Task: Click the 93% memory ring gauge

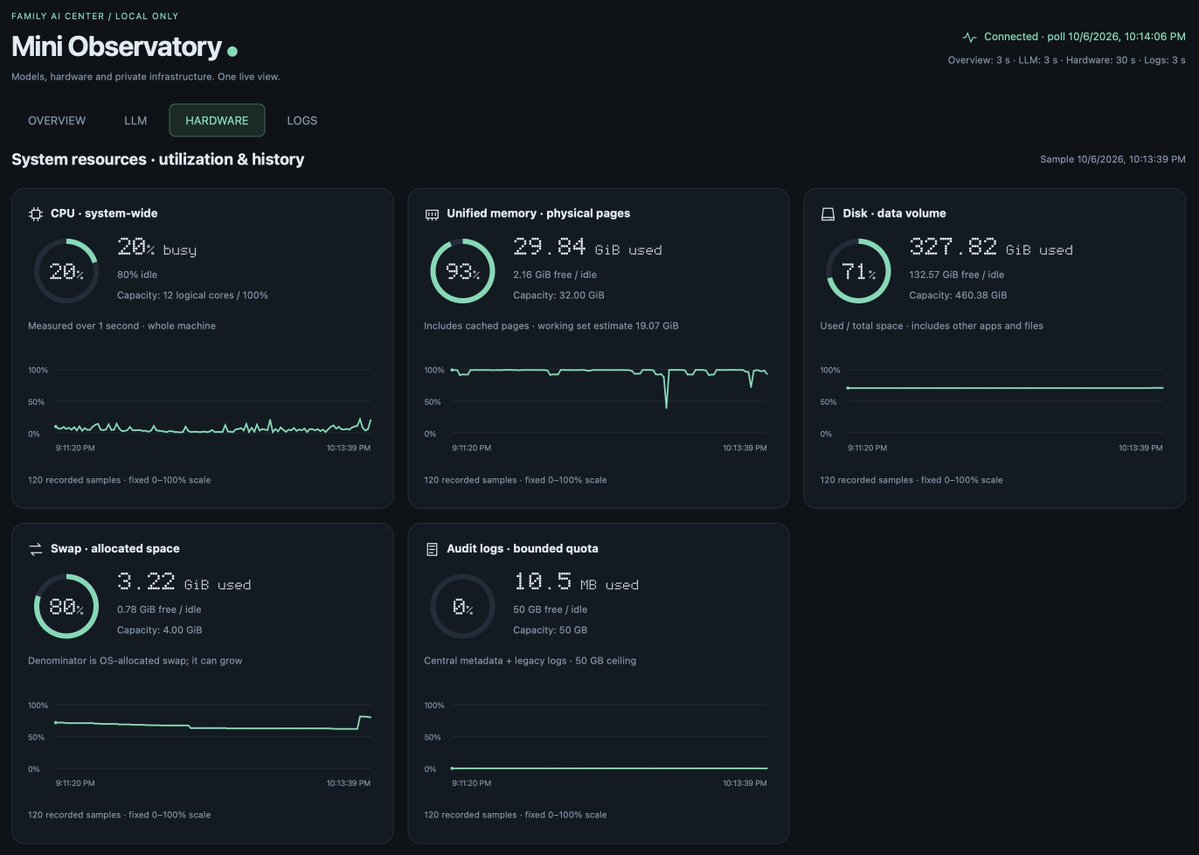Action: 463,271
